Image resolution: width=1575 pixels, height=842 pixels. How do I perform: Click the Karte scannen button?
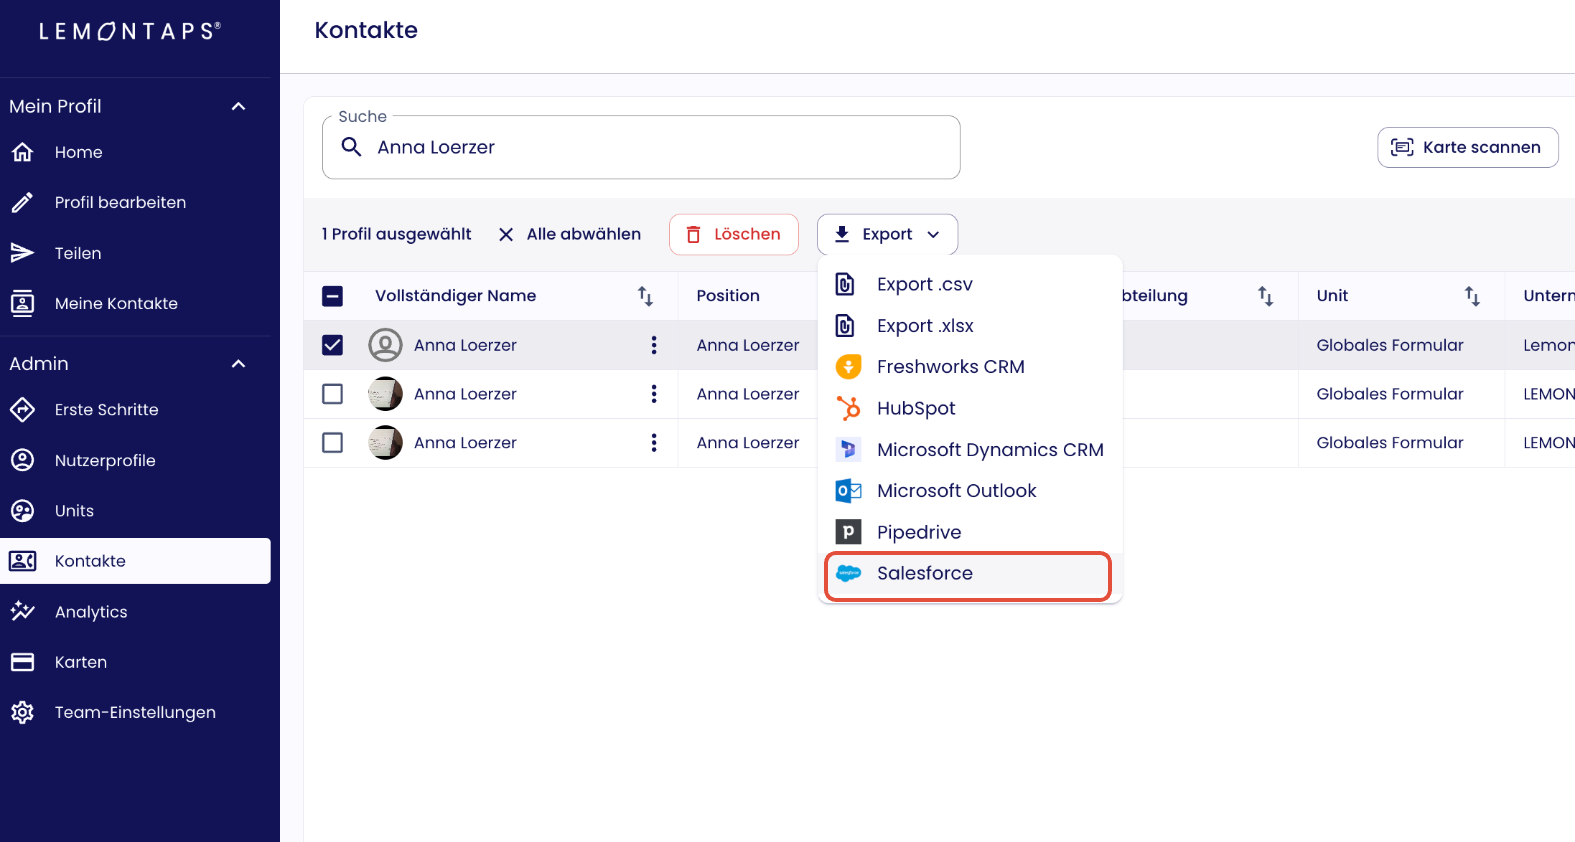coord(1467,147)
